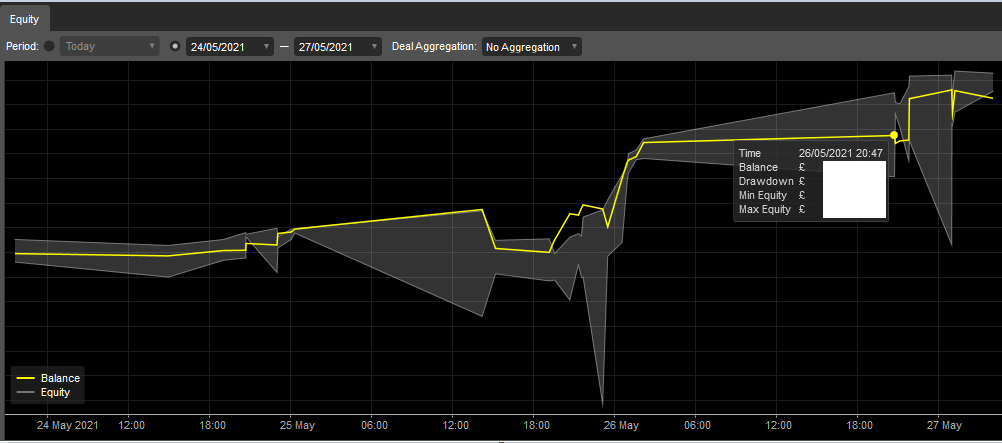The width and height of the screenshot is (1002, 443).
Task: Open the No Aggregation dropdown
Action: coord(532,47)
